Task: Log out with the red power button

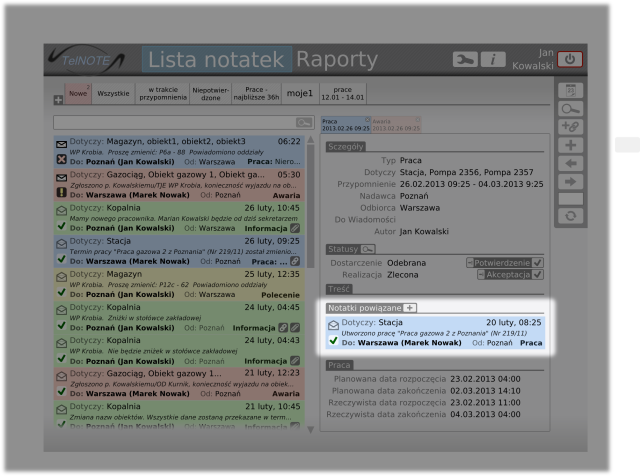Action: (570, 60)
